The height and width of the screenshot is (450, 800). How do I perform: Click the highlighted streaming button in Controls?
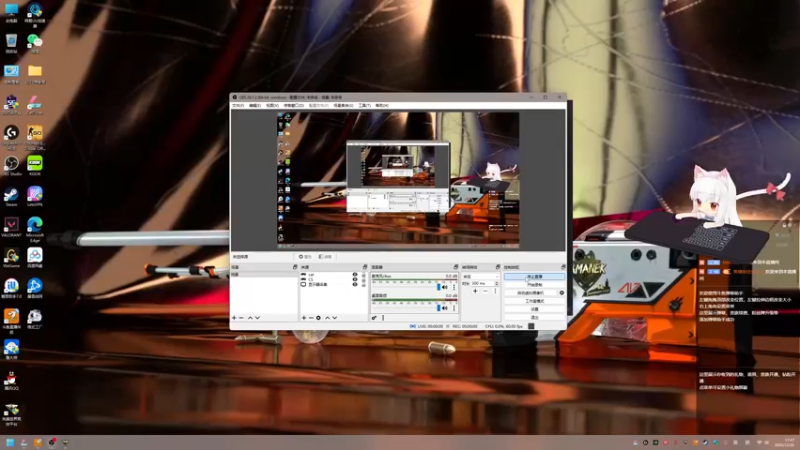click(x=534, y=277)
